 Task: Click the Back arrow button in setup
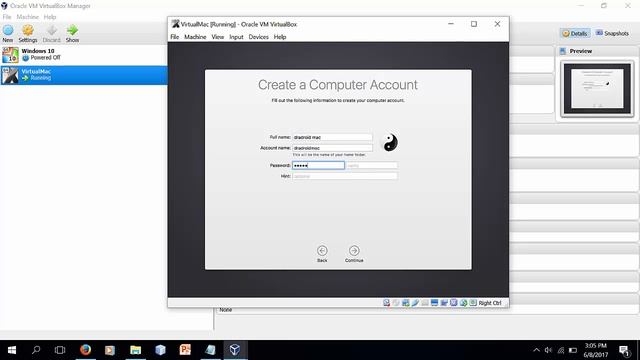tap(322, 251)
